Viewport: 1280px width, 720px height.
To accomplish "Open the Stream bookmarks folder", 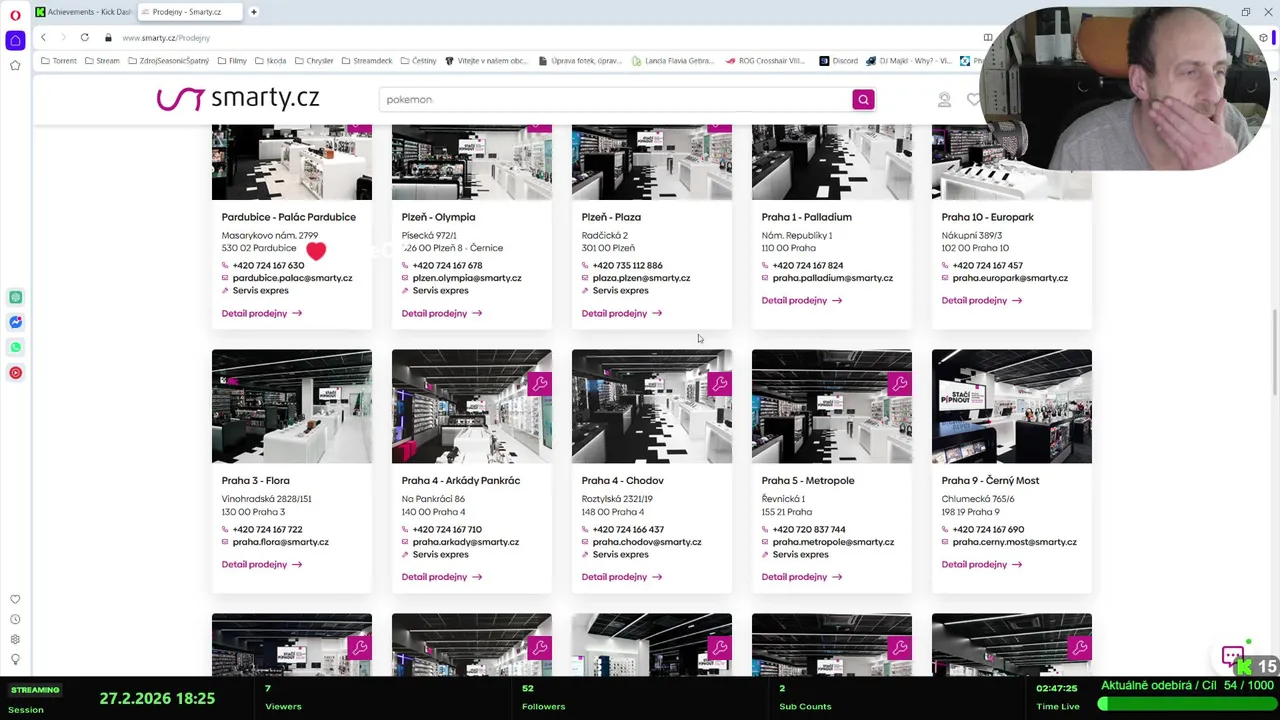I will (x=102, y=61).
